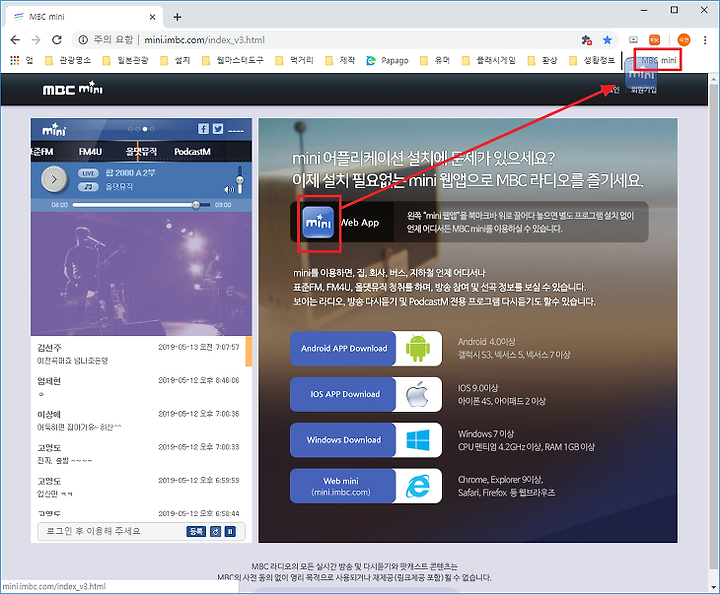Image resolution: width=720 pixels, height=594 pixels.
Task: Adjust the vertical volume slider knob
Action: click(x=240, y=181)
